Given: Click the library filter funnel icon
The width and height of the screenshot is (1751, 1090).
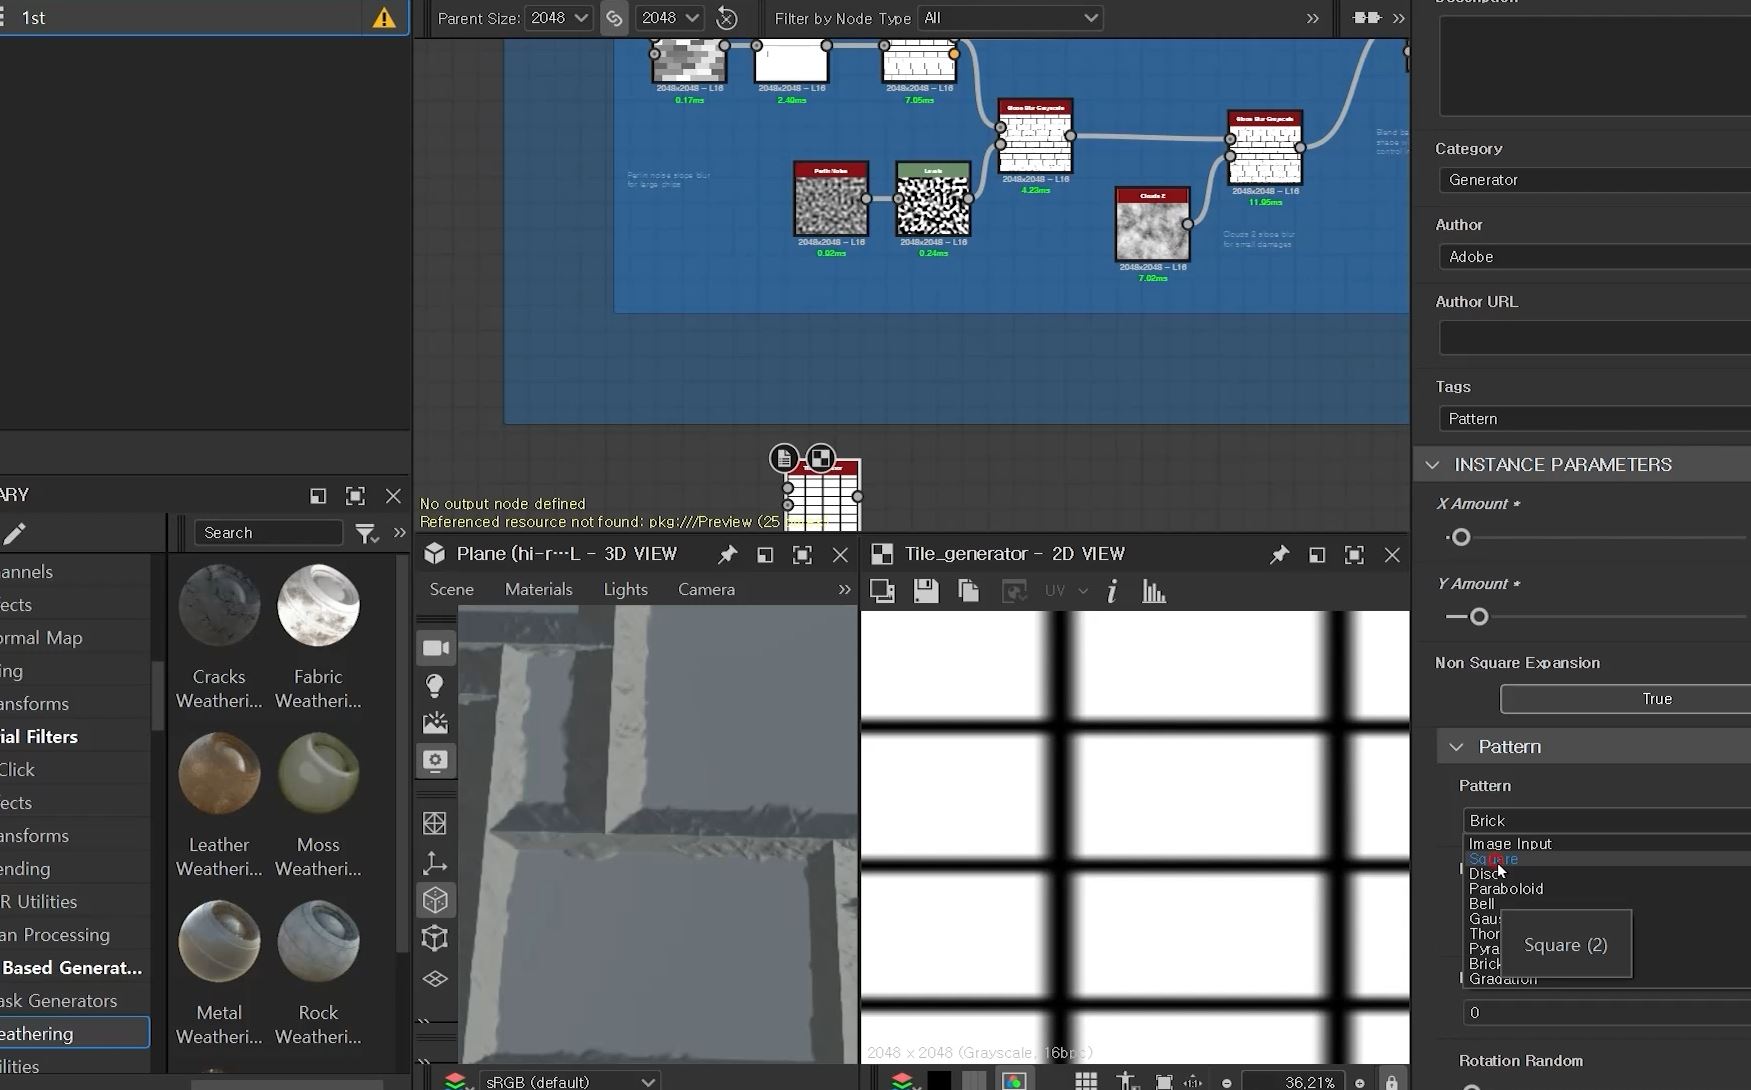Looking at the screenshot, I should coord(366,533).
